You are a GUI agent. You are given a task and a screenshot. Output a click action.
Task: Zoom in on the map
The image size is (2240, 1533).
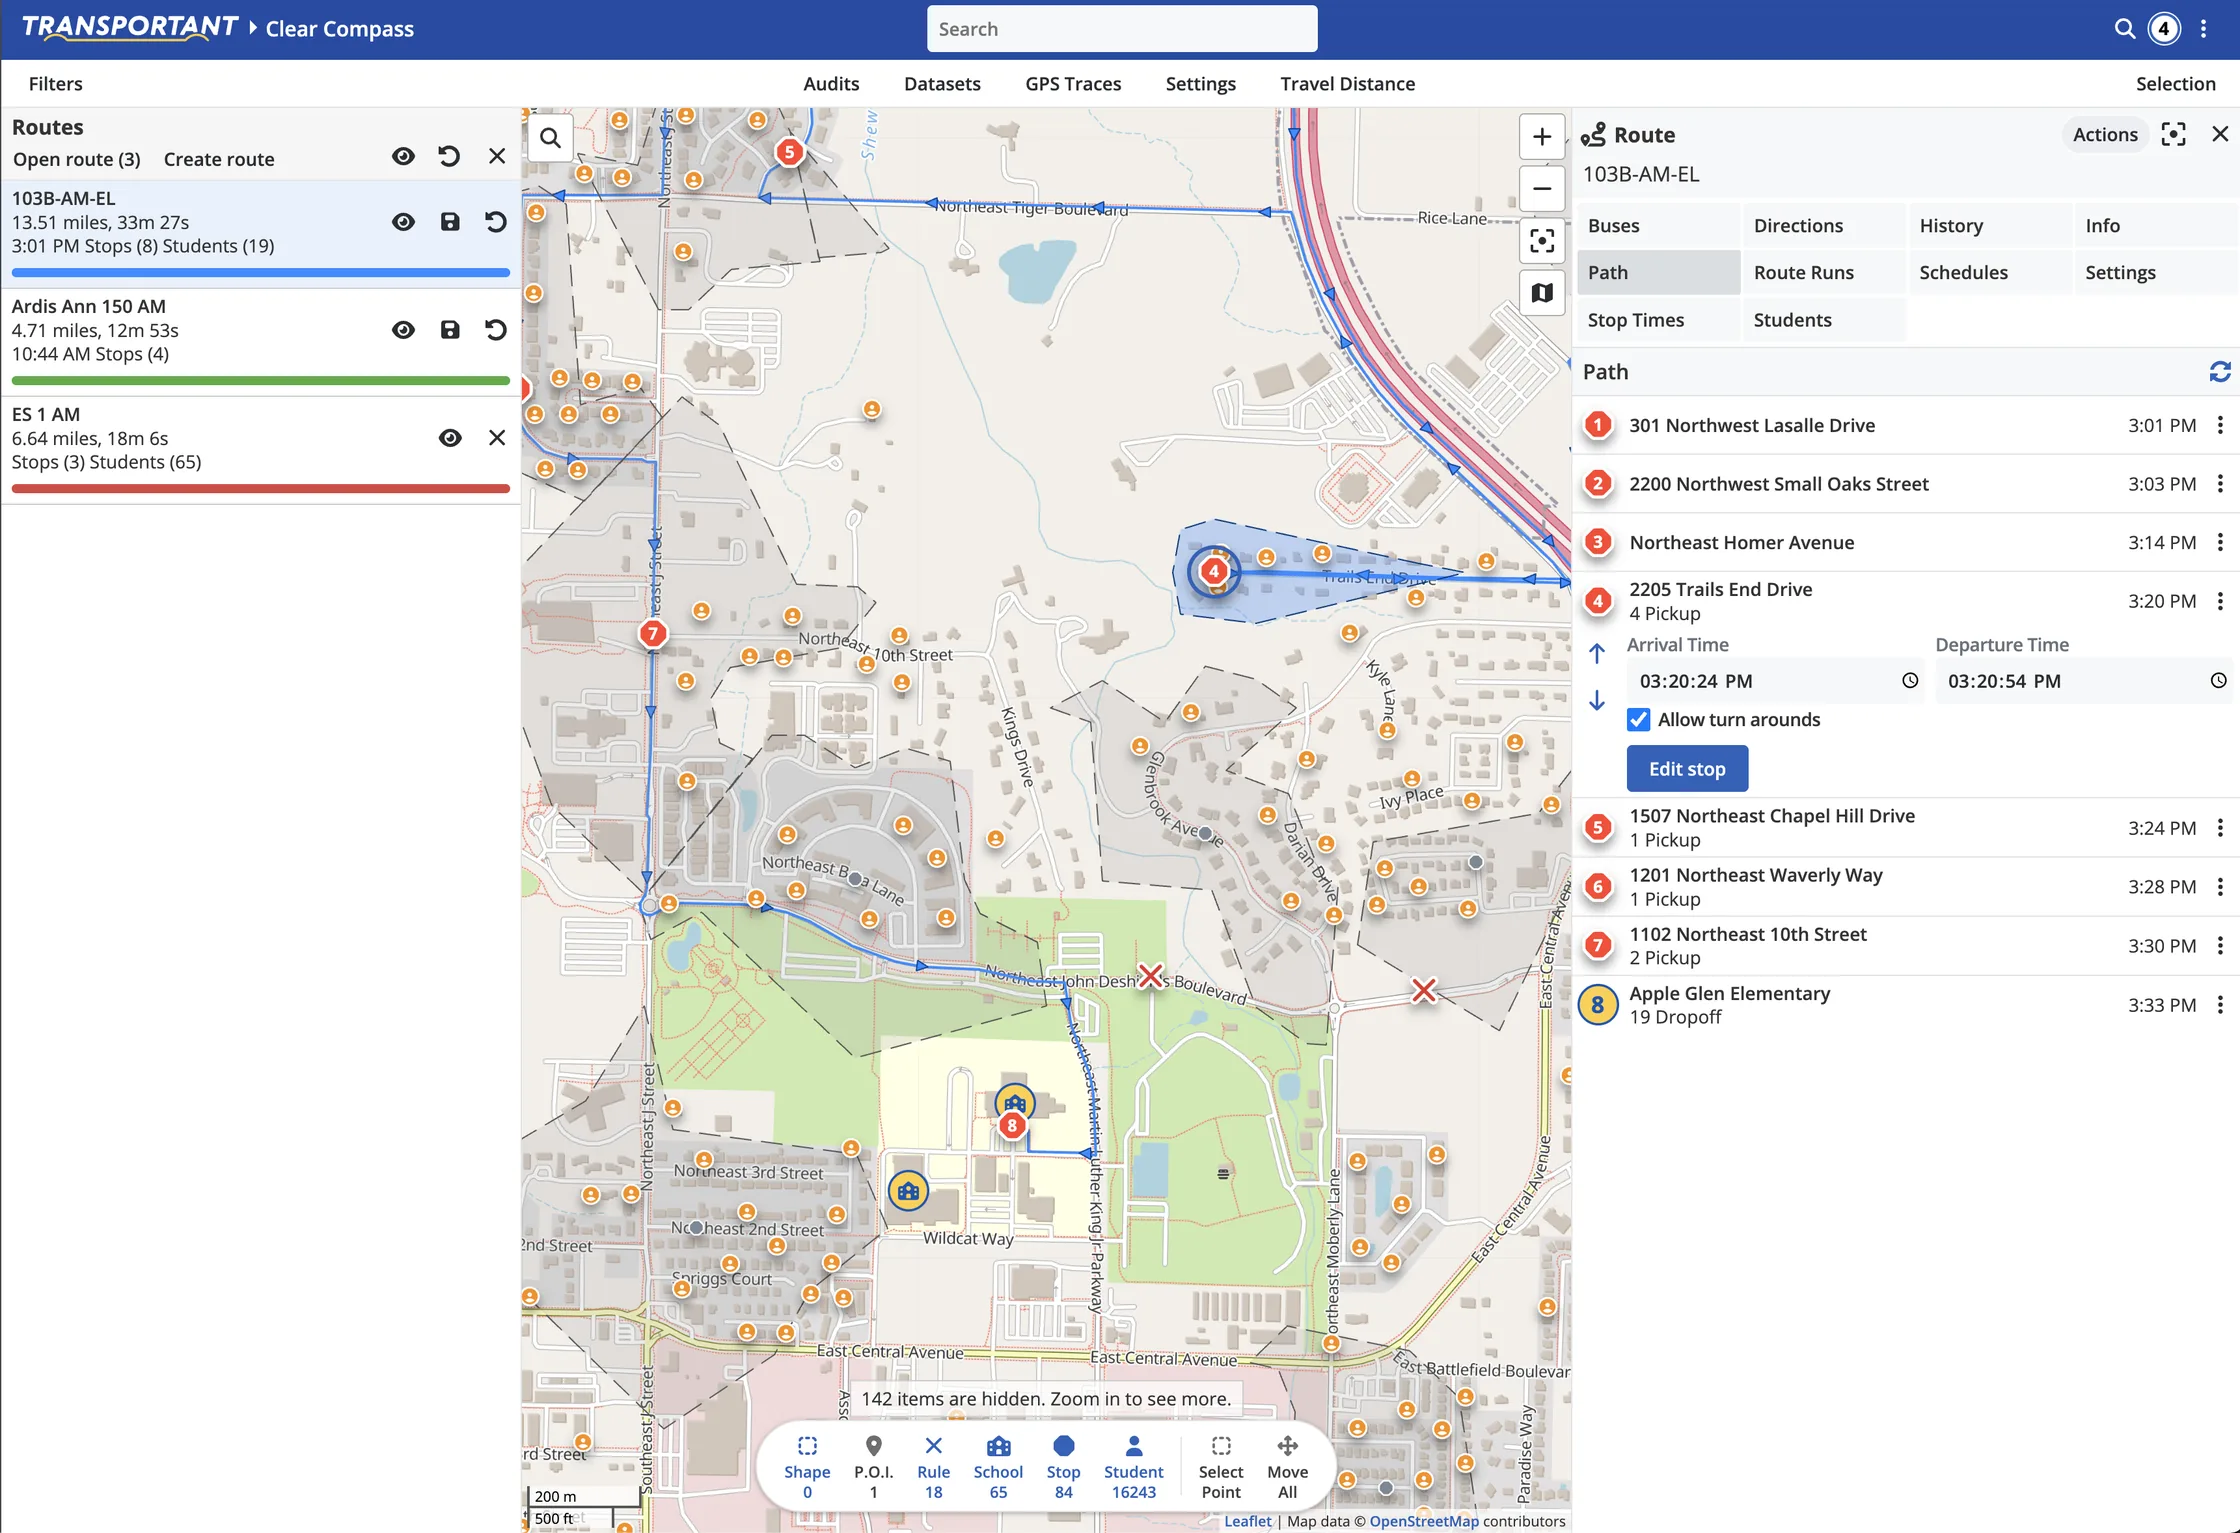tap(1542, 136)
